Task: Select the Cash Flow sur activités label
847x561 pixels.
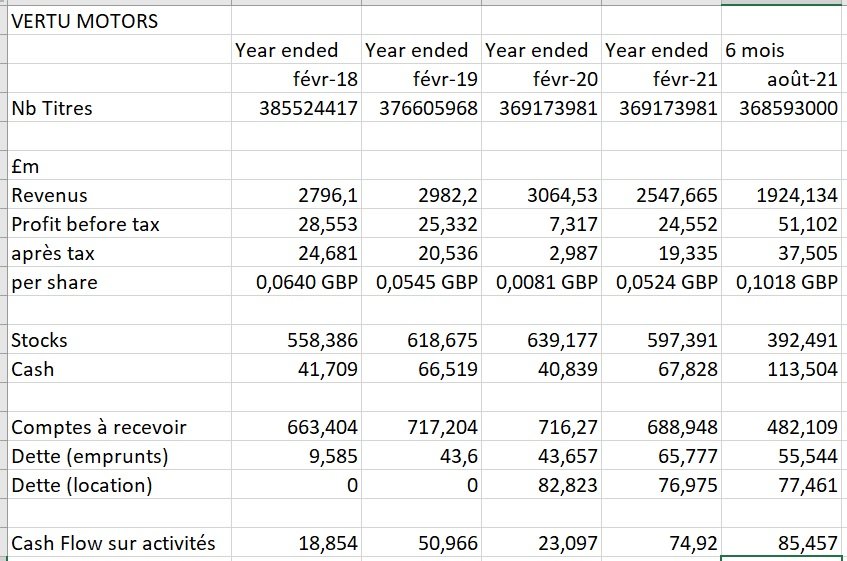Action: pyautogui.click(x=113, y=544)
